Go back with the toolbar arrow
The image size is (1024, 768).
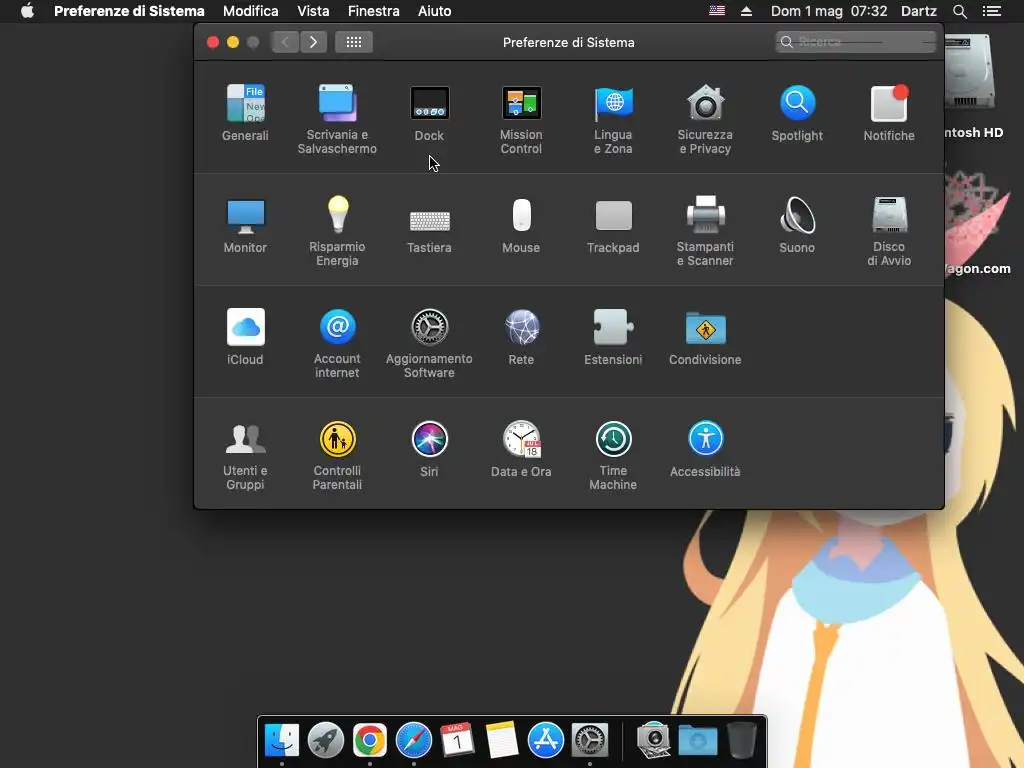point(285,42)
